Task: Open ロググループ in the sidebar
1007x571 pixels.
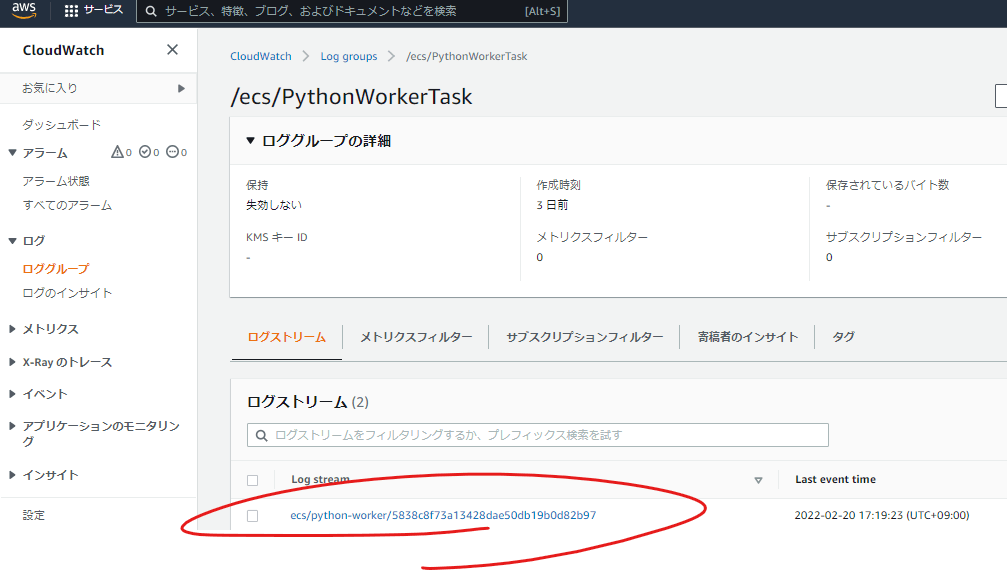Action: click(56, 269)
